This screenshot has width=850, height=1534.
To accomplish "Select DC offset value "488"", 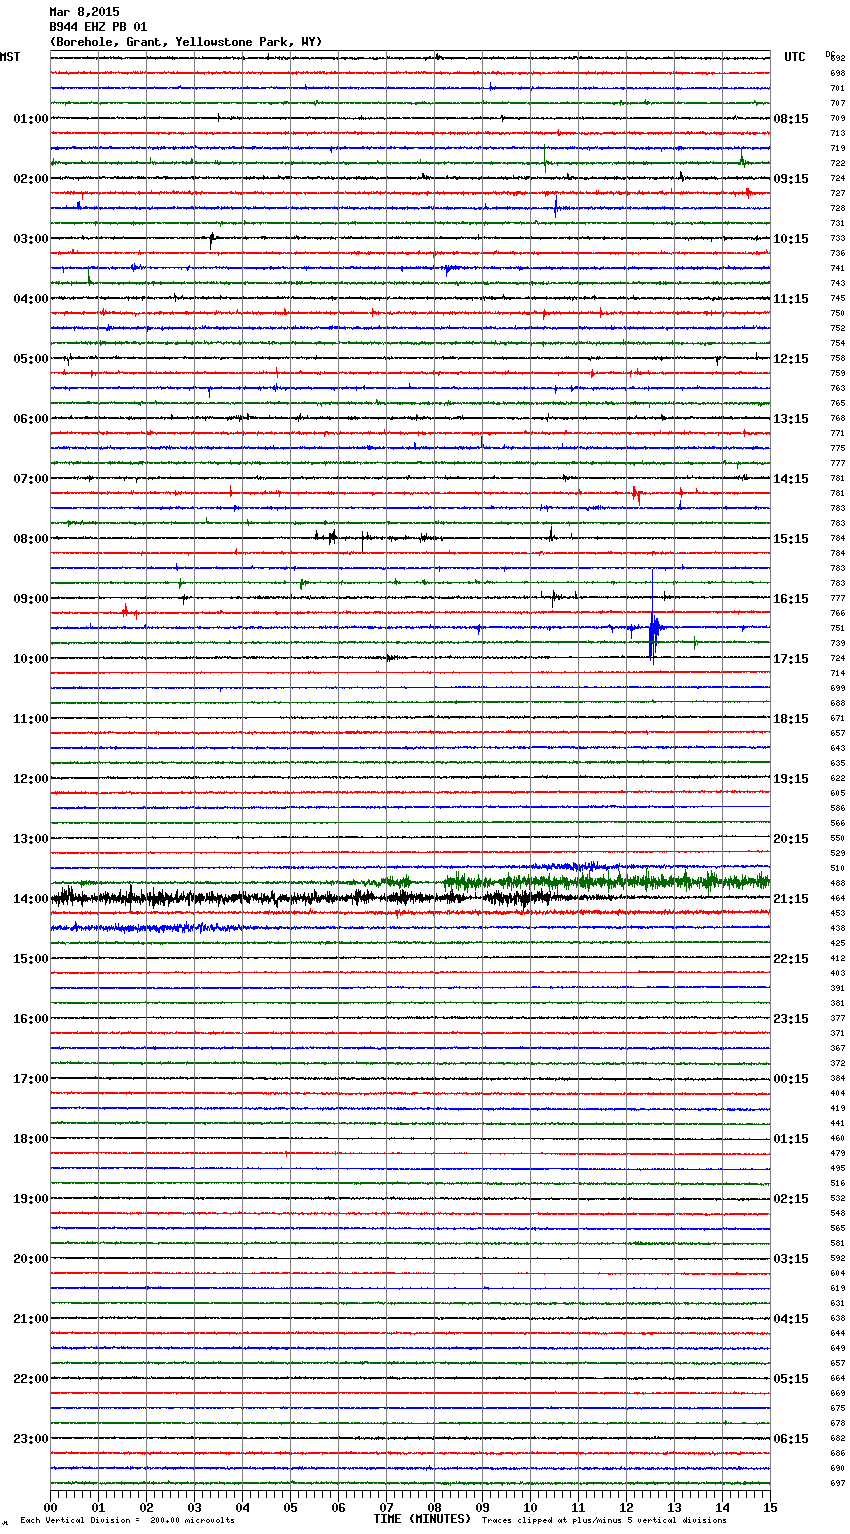I will click(838, 883).
